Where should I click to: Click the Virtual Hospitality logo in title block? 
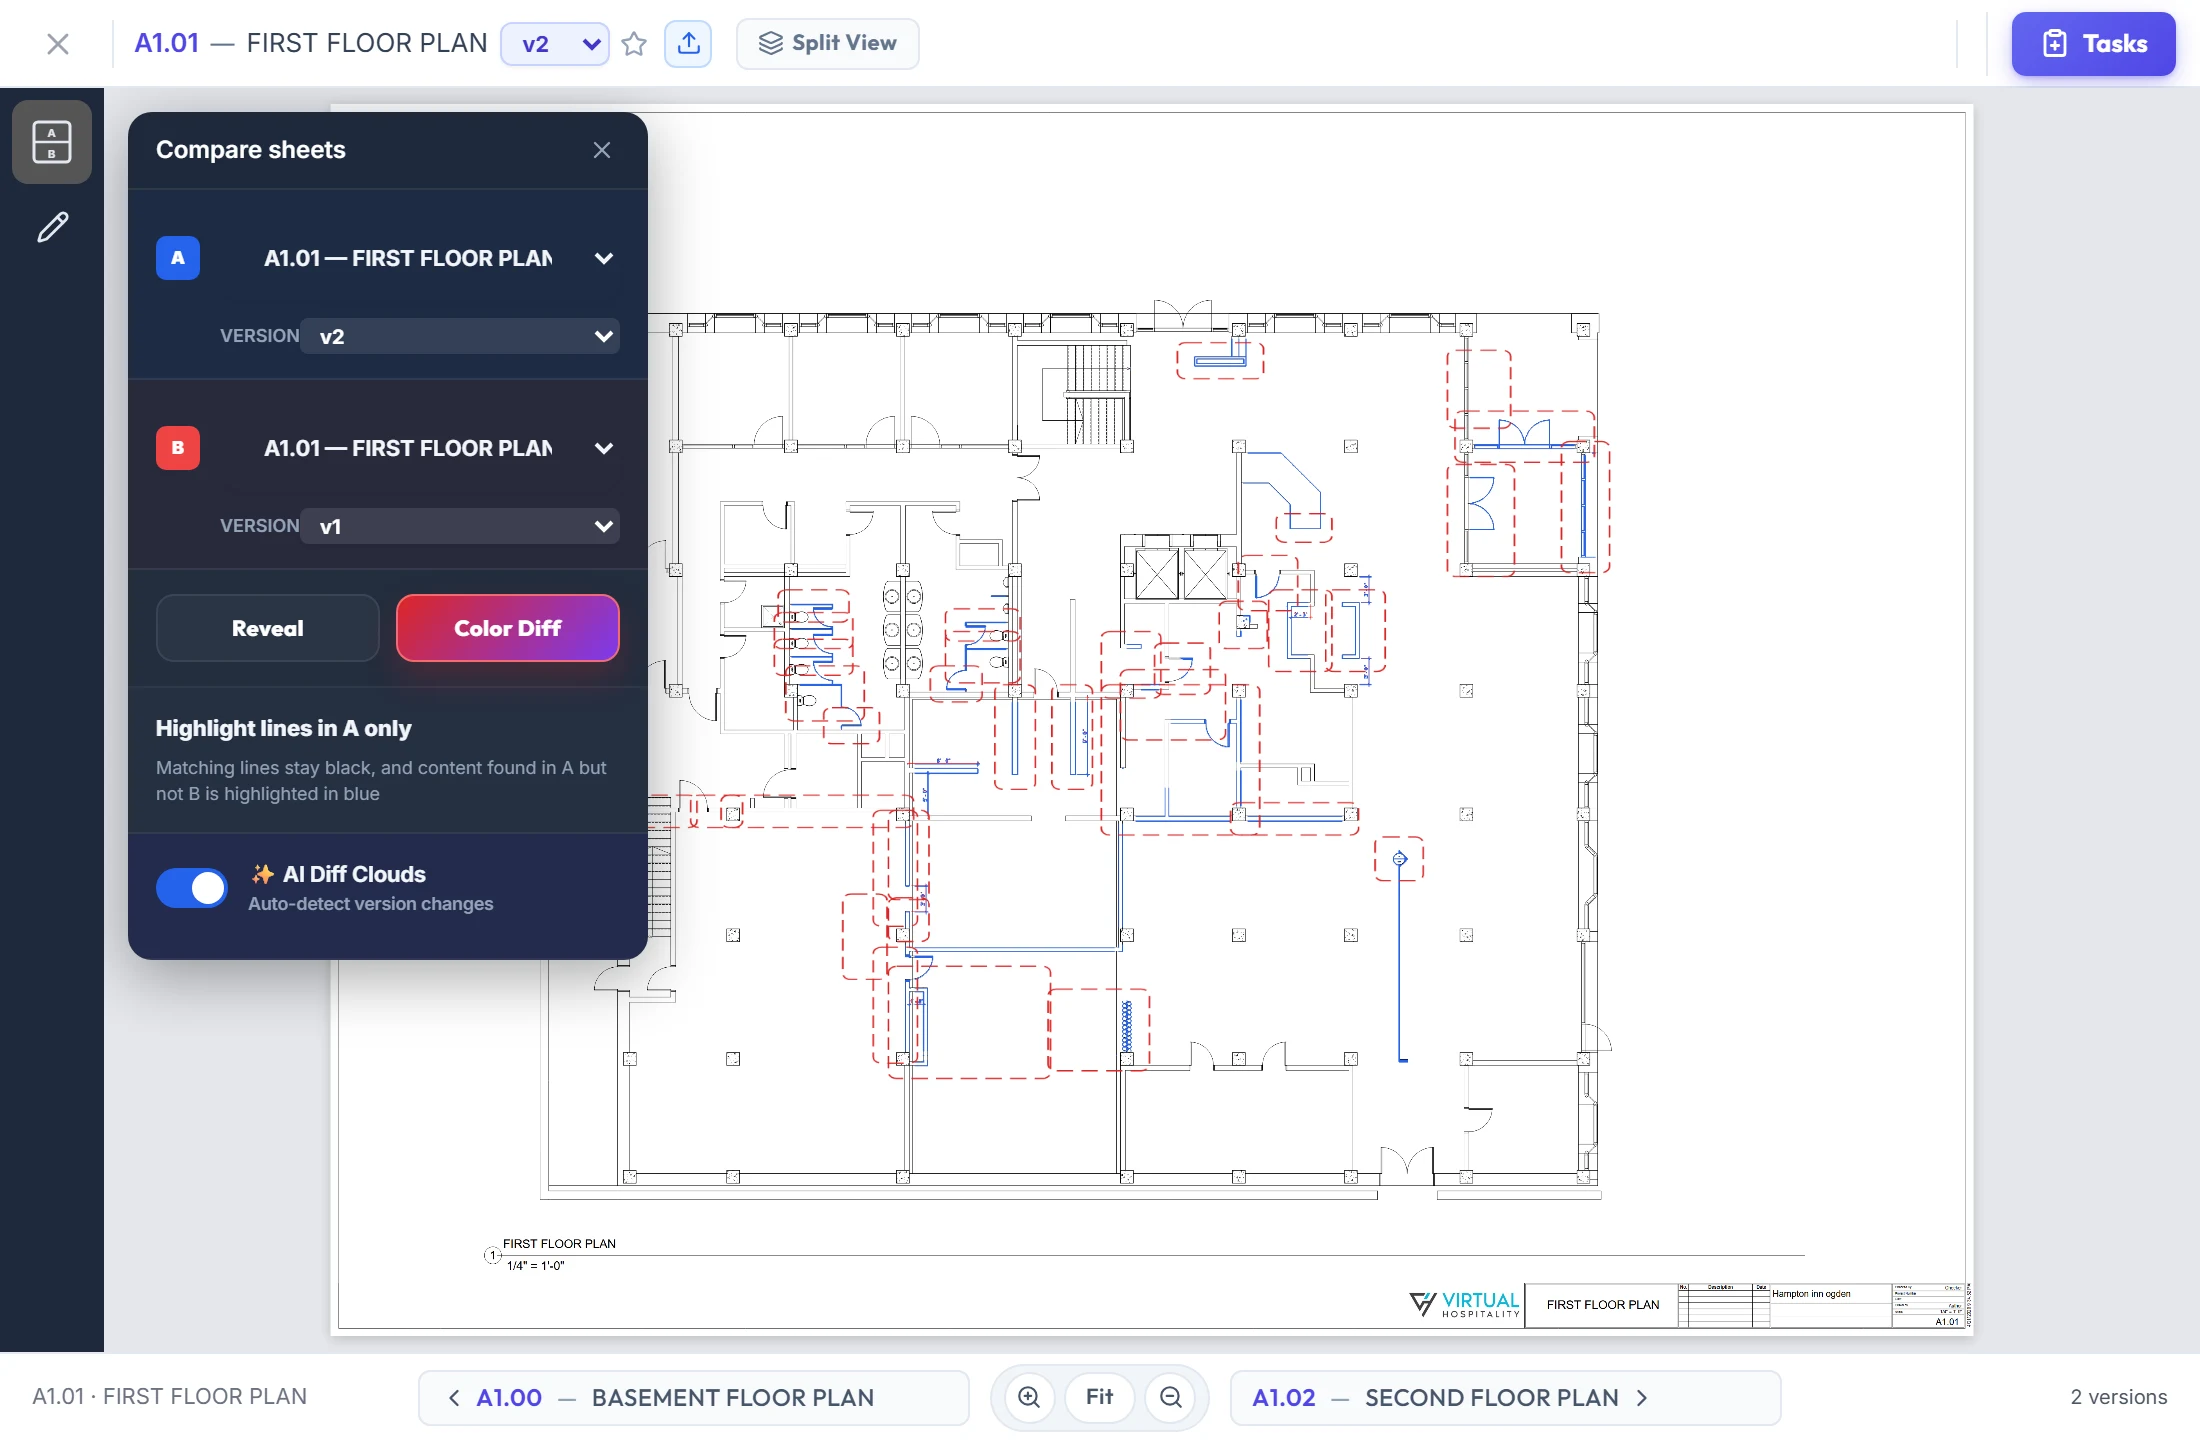(x=1464, y=1304)
